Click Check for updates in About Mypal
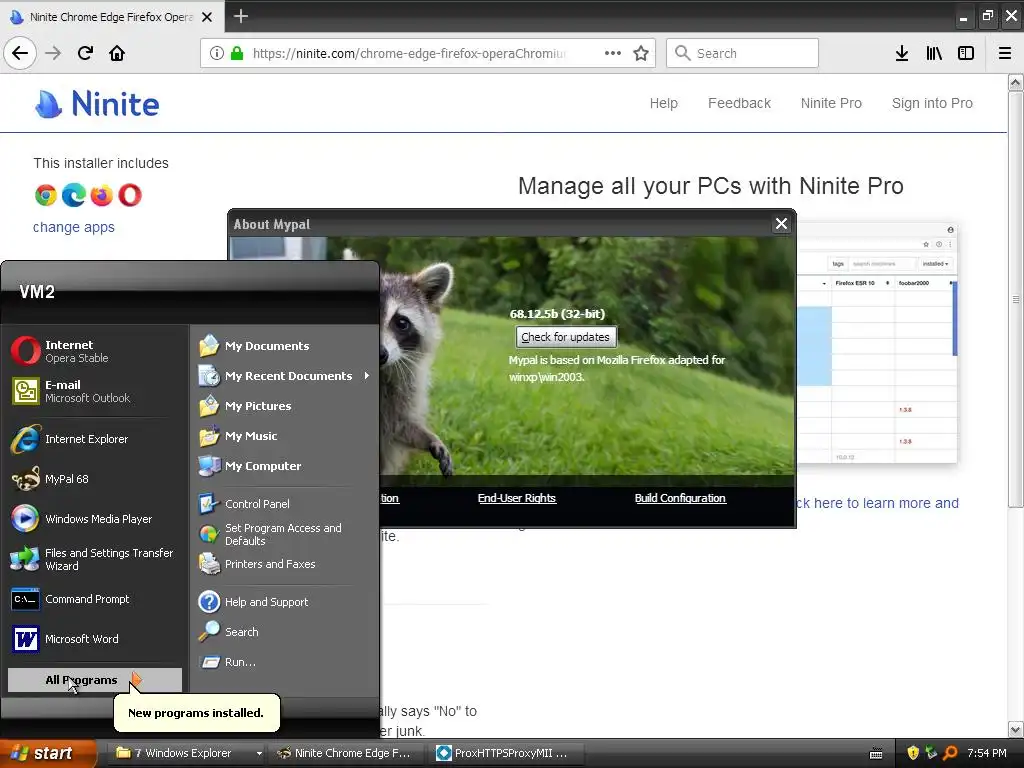Viewport: 1024px width, 768px height. [566, 337]
